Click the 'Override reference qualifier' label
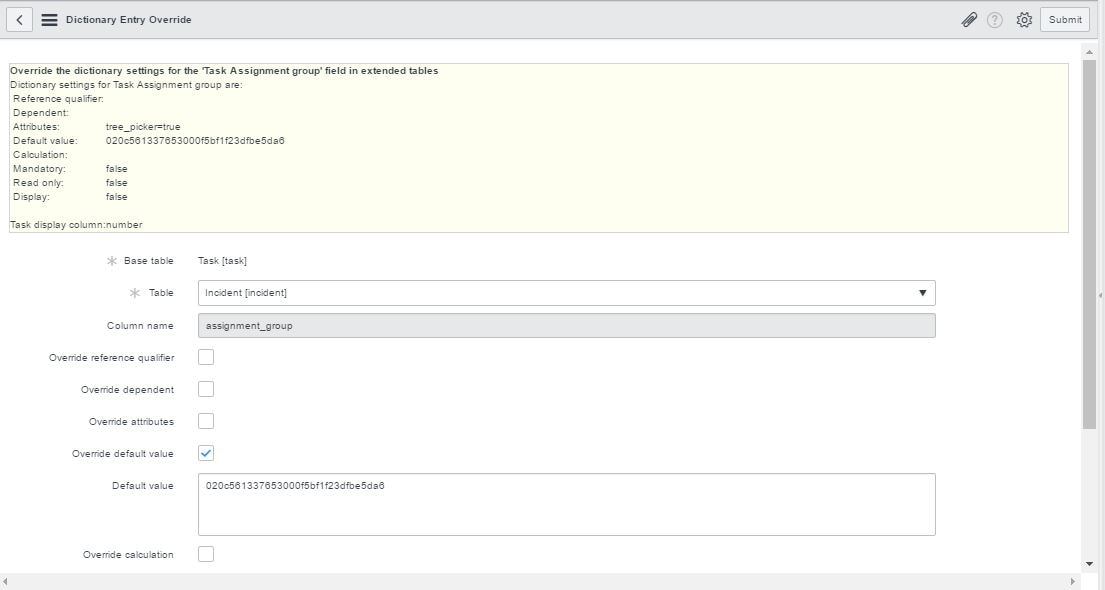Screen dimensions: 1105x590 [111, 358]
